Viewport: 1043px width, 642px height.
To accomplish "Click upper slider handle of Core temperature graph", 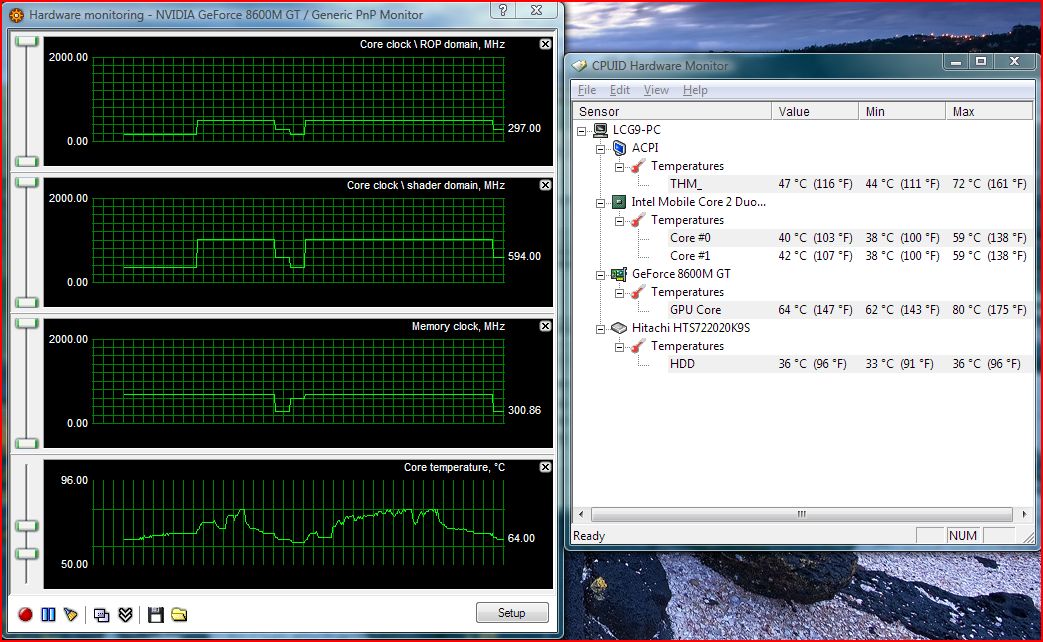I will (x=27, y=526).
